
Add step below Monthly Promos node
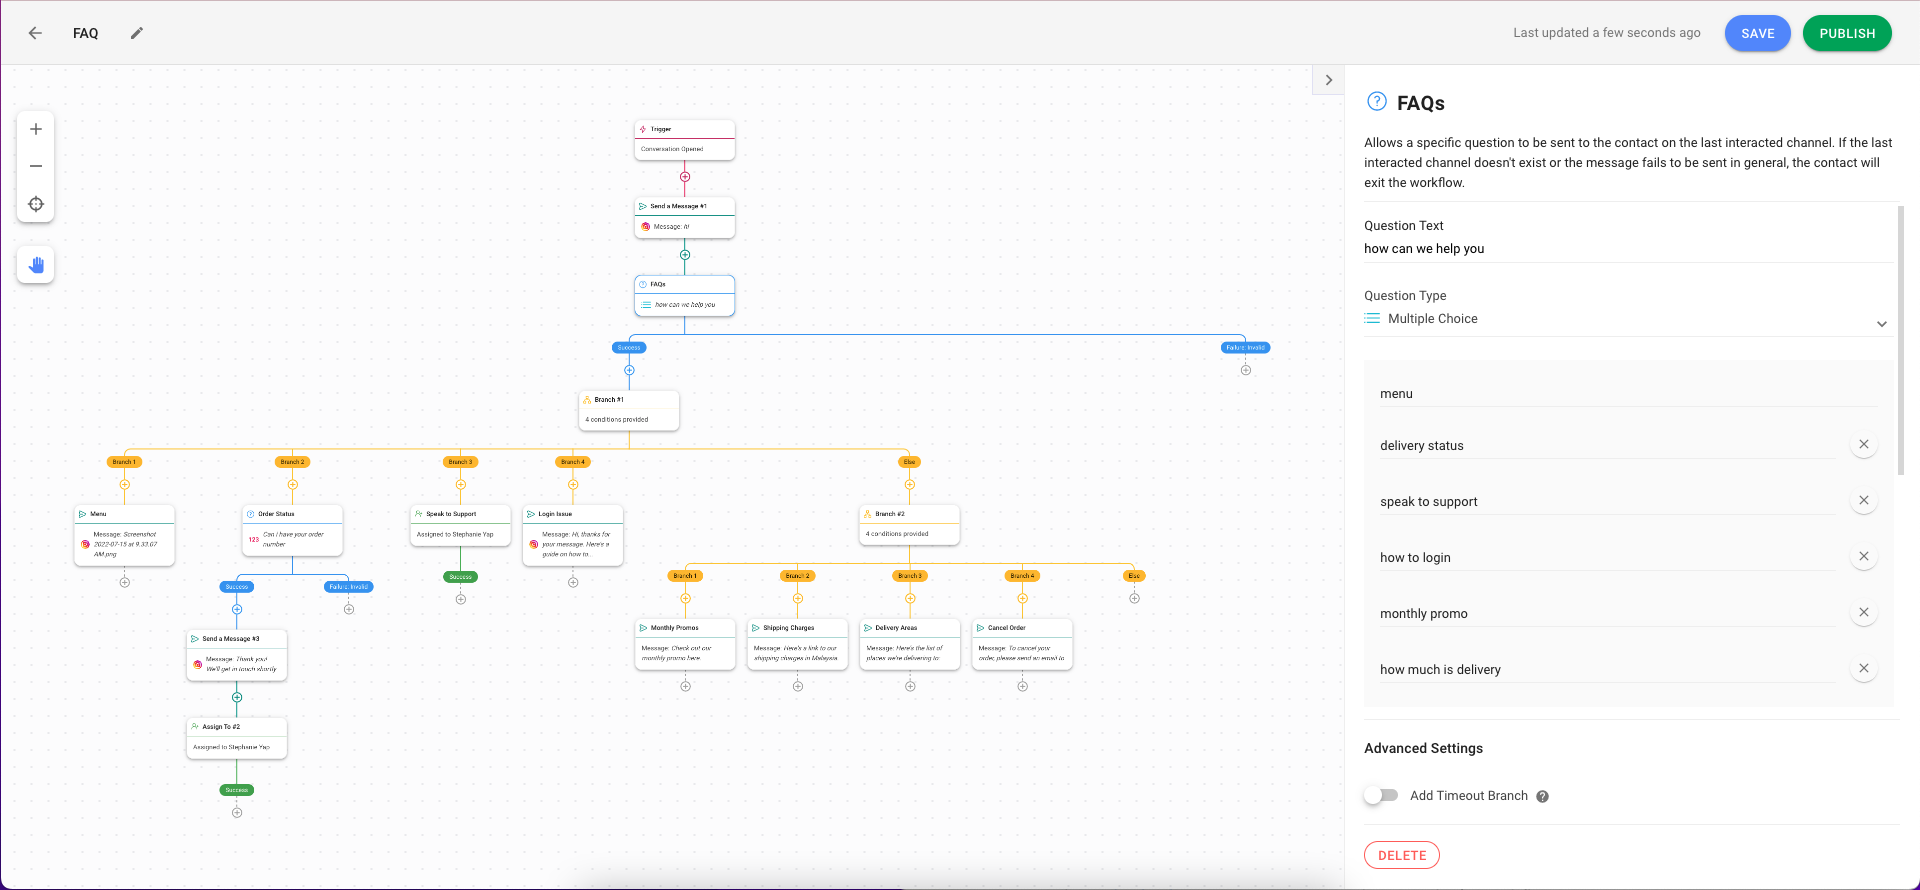click(686, 686)
